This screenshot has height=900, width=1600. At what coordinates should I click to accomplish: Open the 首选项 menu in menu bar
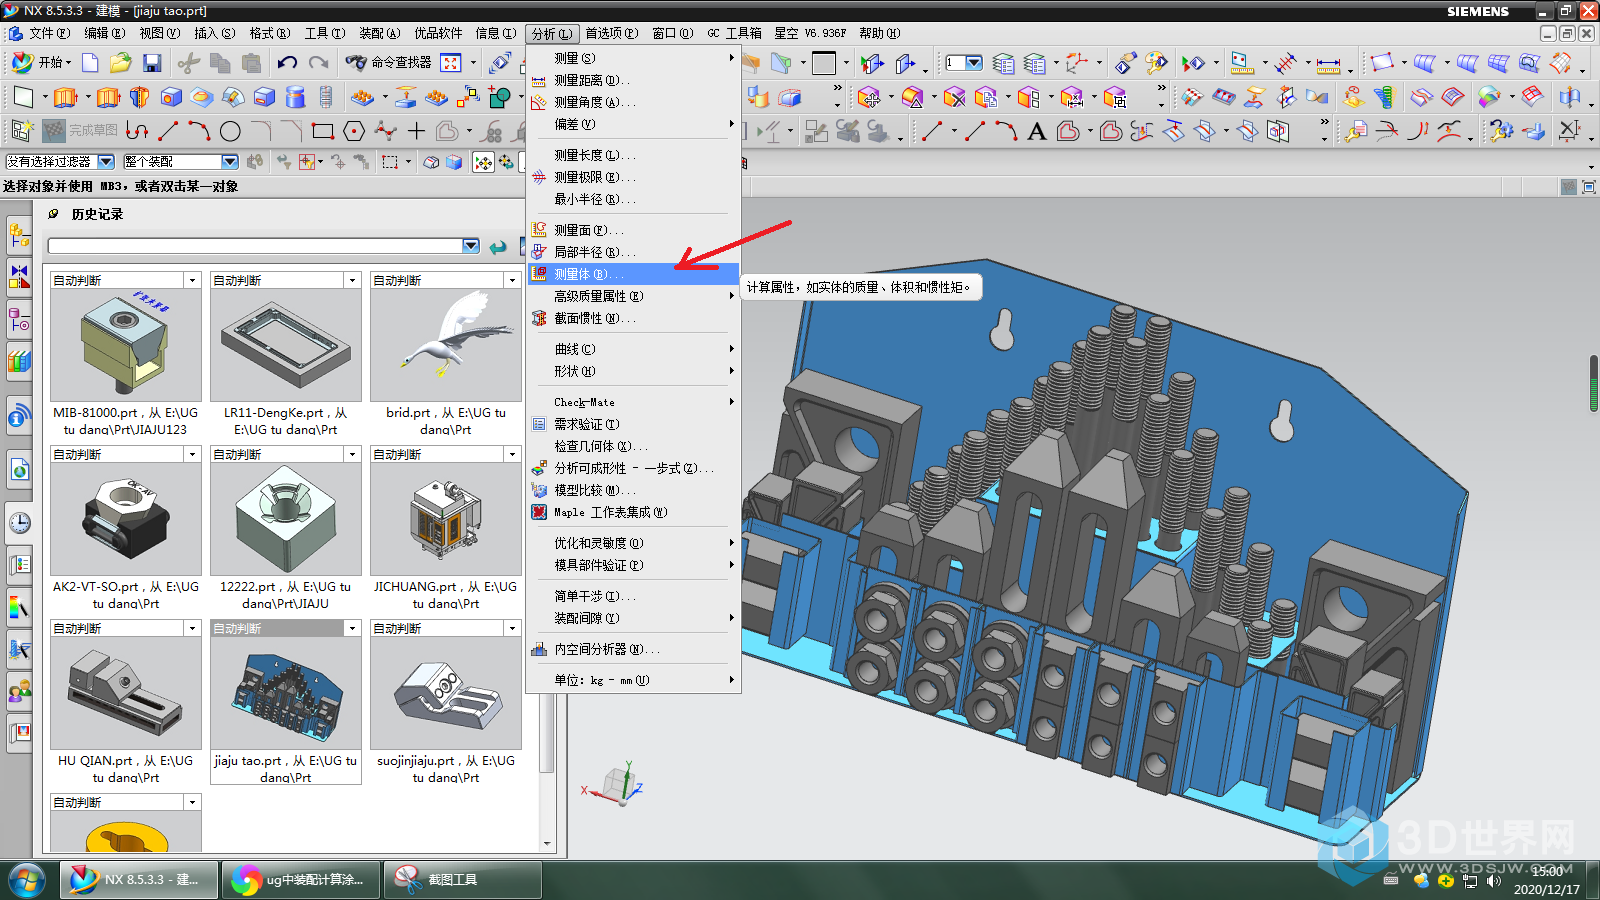611,33
